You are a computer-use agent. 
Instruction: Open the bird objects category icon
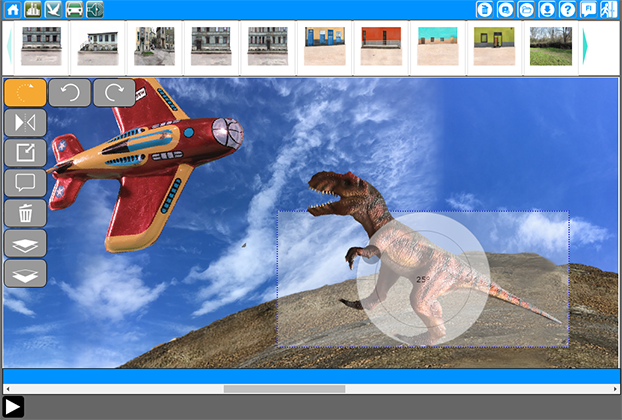click(54, 10)
